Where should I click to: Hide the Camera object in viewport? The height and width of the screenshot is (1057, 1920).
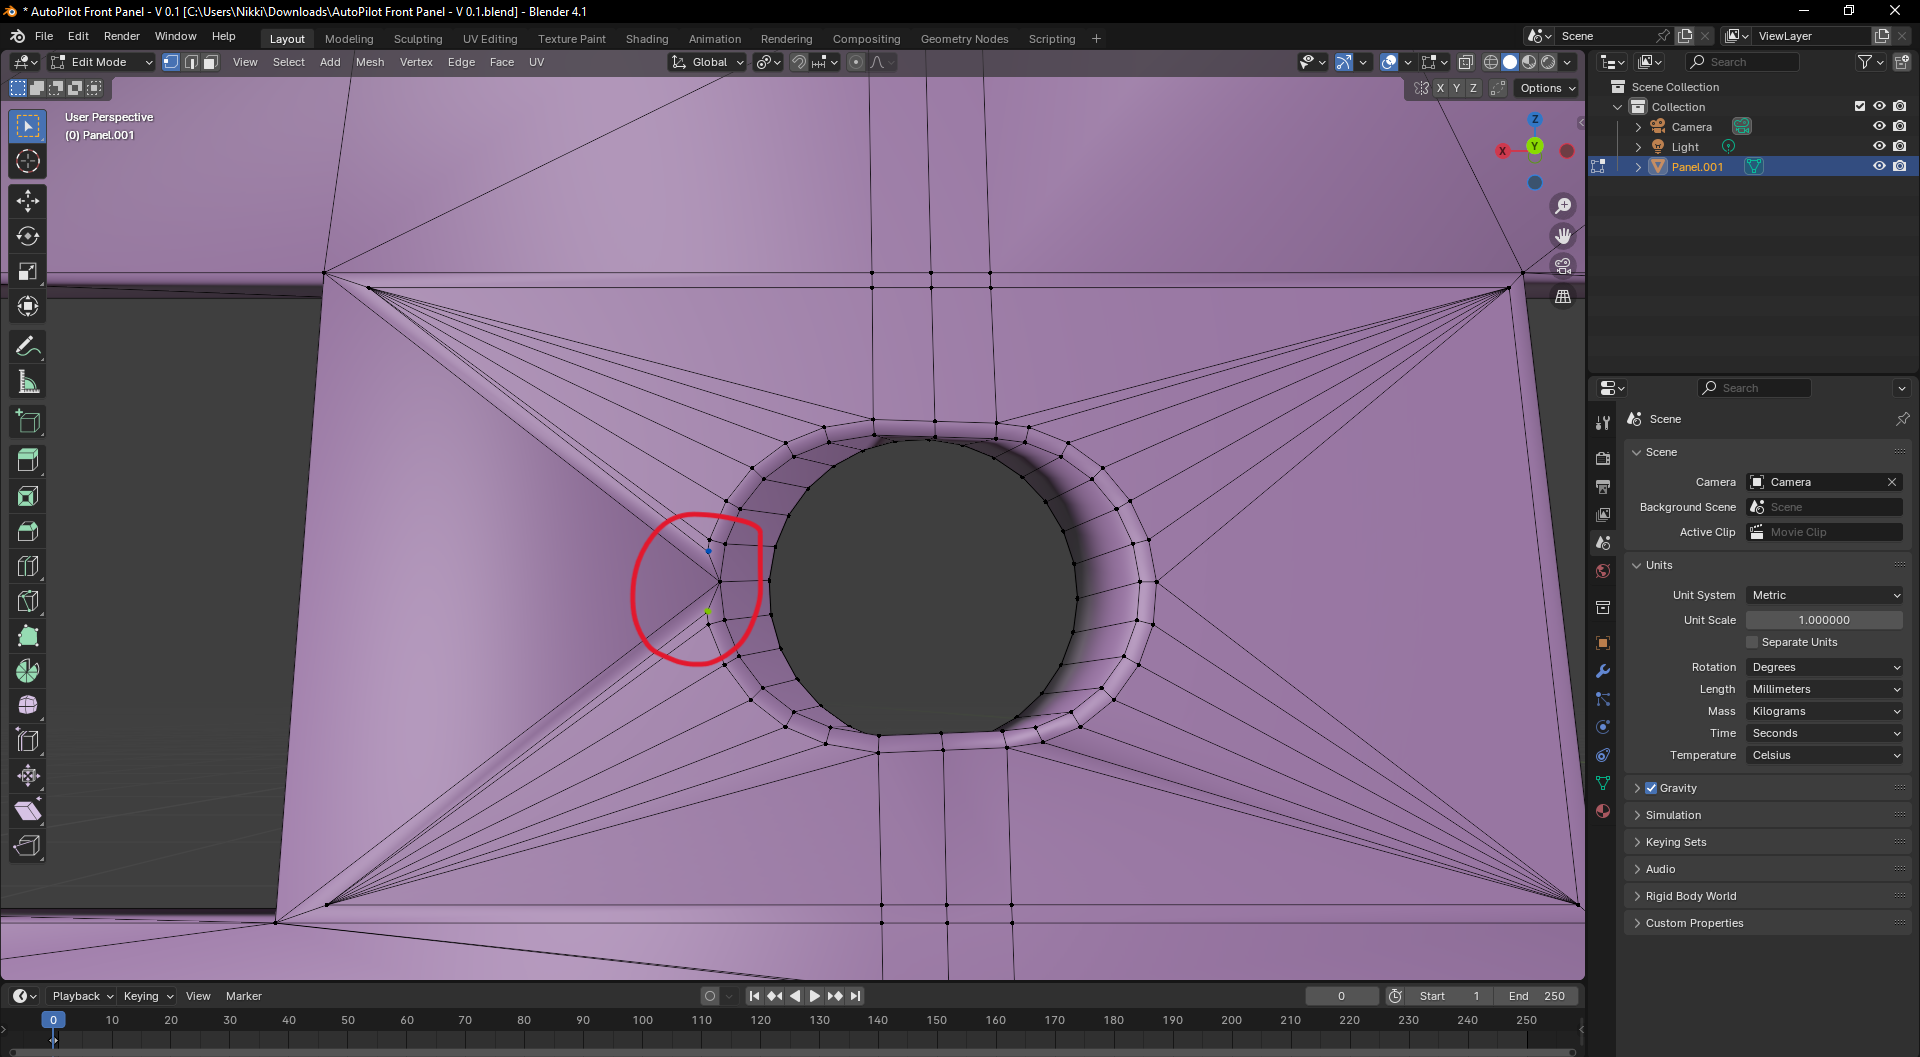point(1879,127)
